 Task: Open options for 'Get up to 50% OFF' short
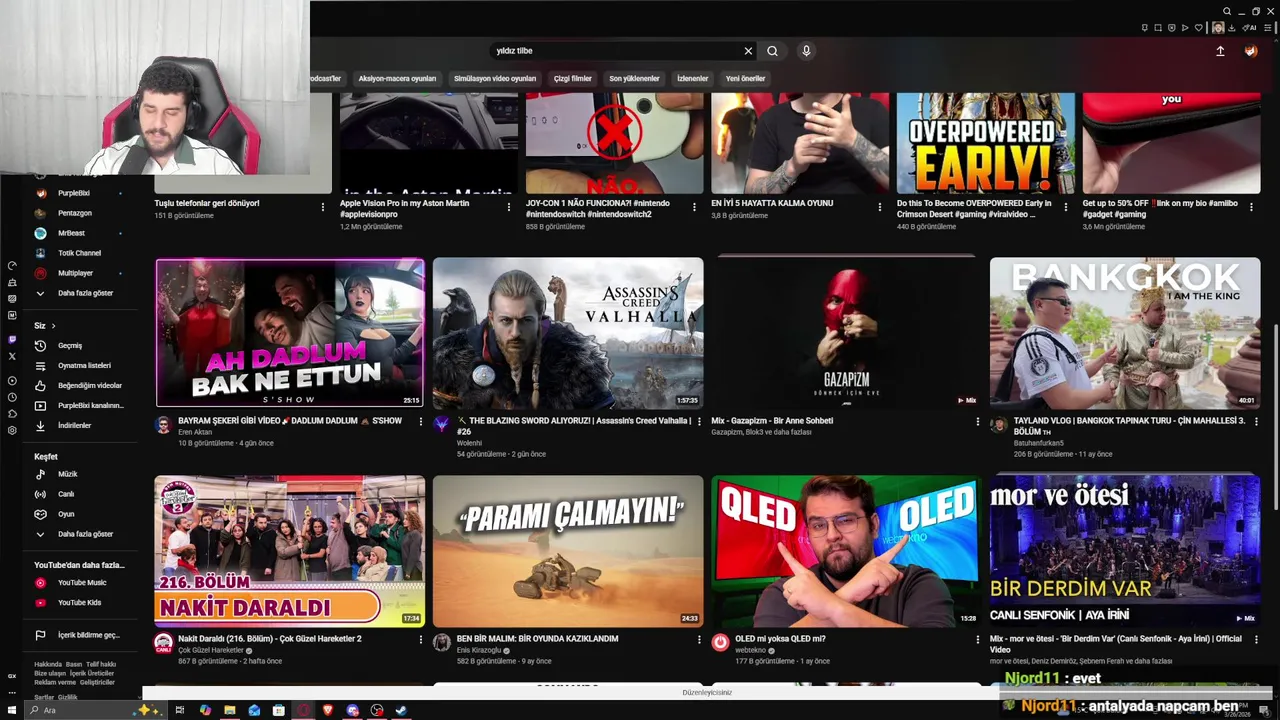(1251, 207)
